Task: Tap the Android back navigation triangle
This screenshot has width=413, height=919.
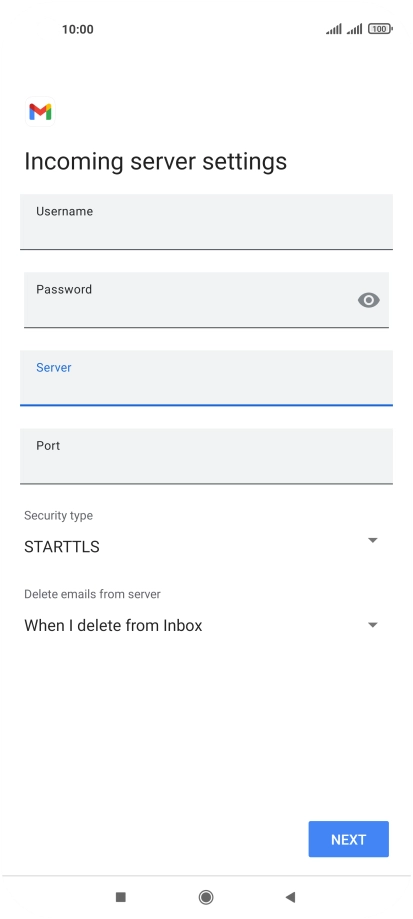Action: [x=290, y=897]
